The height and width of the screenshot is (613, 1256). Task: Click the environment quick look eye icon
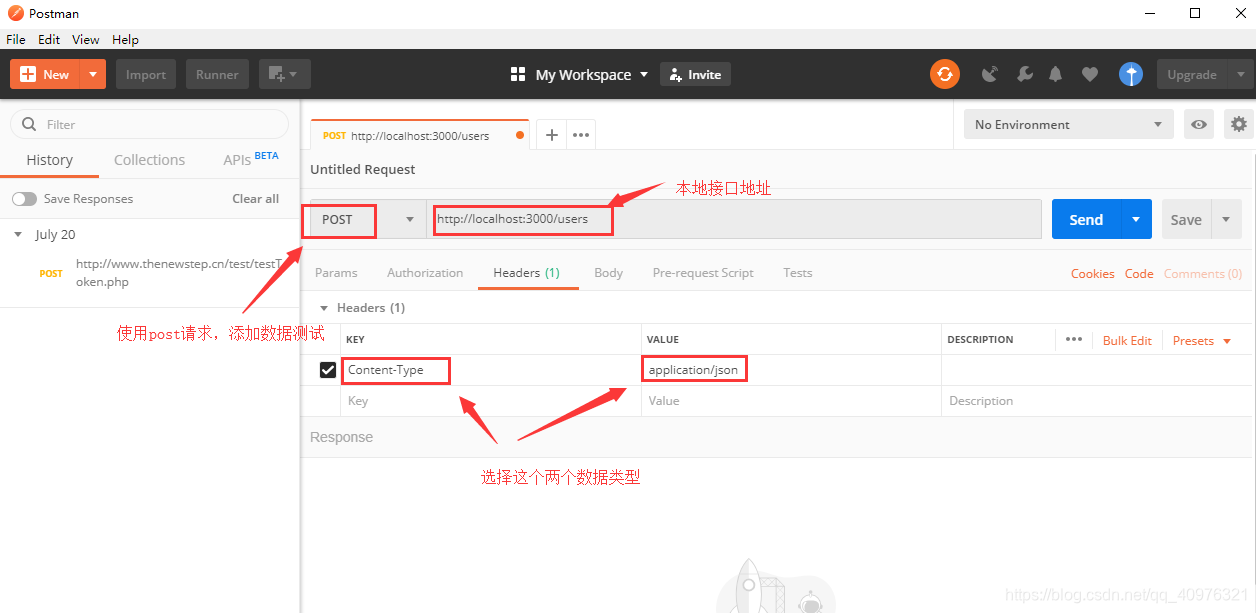(1199, 124)
